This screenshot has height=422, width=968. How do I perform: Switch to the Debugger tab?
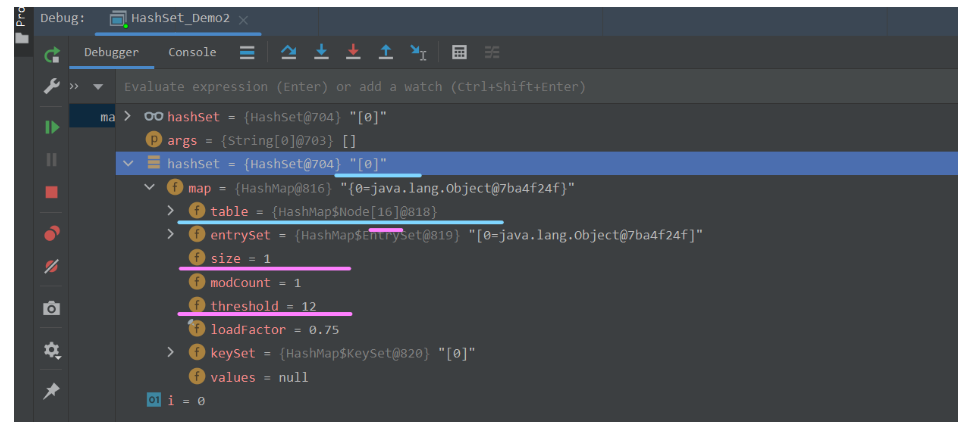click(x=111, y=52)
